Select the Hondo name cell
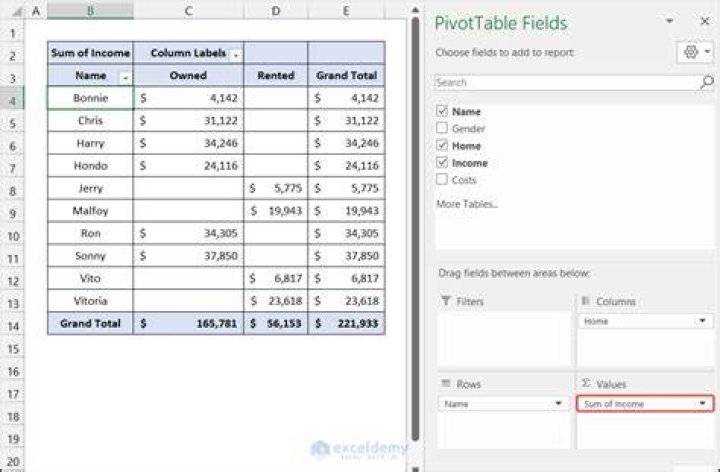The height and width of the screenshot is (472, 720). (x=90, y=165)
